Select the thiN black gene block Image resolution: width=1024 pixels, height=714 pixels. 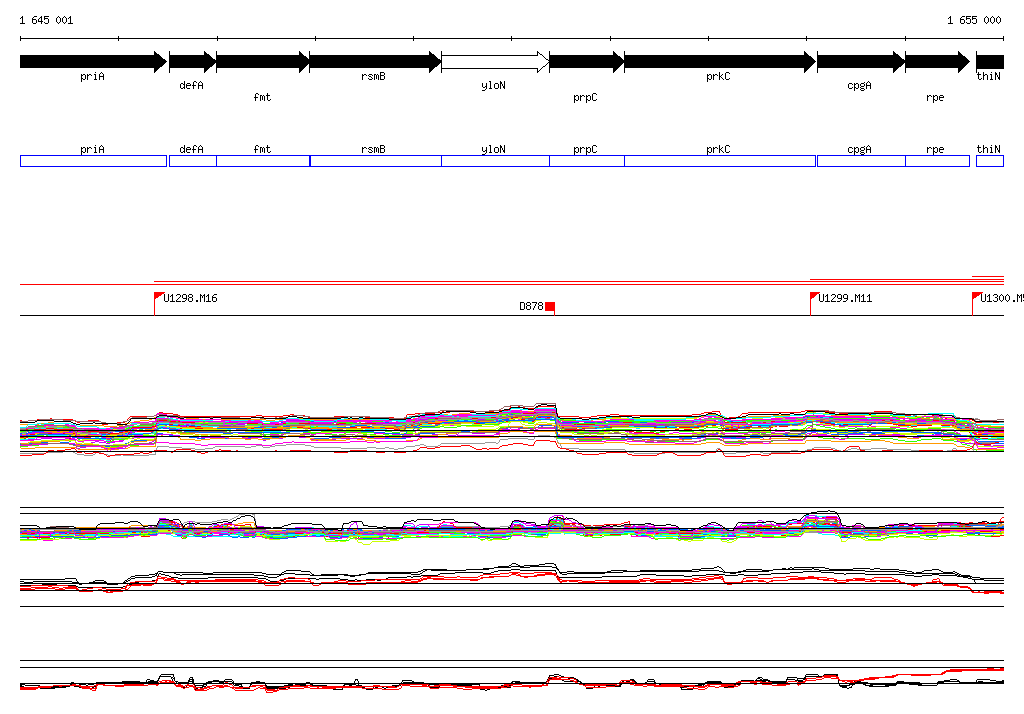(990, 62)
